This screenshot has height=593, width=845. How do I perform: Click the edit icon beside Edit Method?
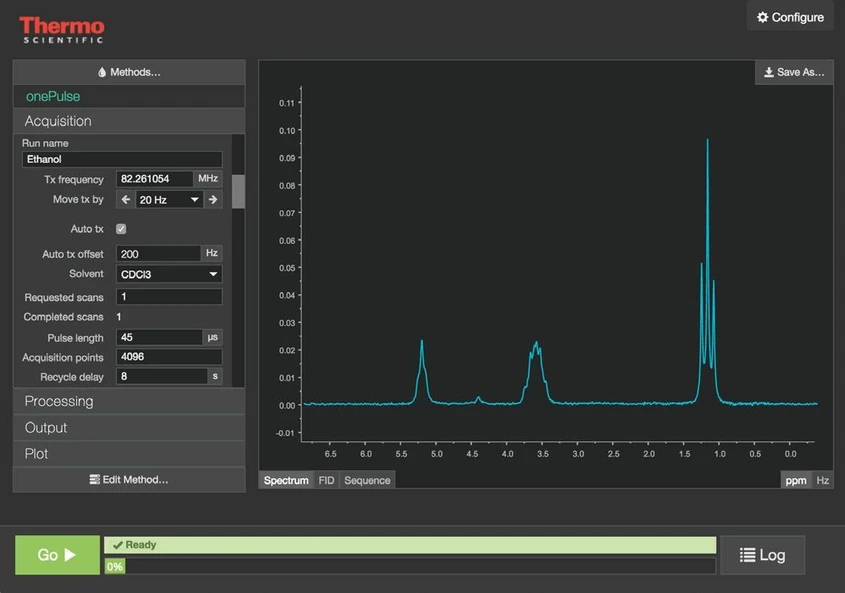click(94, 480)
